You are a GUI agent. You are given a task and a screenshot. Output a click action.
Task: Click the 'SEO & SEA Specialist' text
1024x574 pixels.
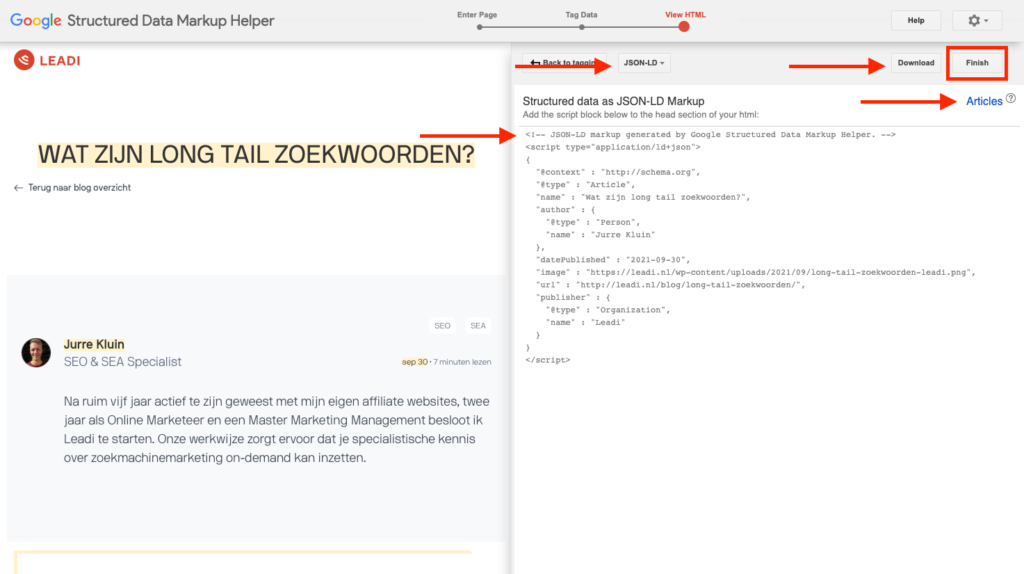pyautogui.click(x=123, y=362)
